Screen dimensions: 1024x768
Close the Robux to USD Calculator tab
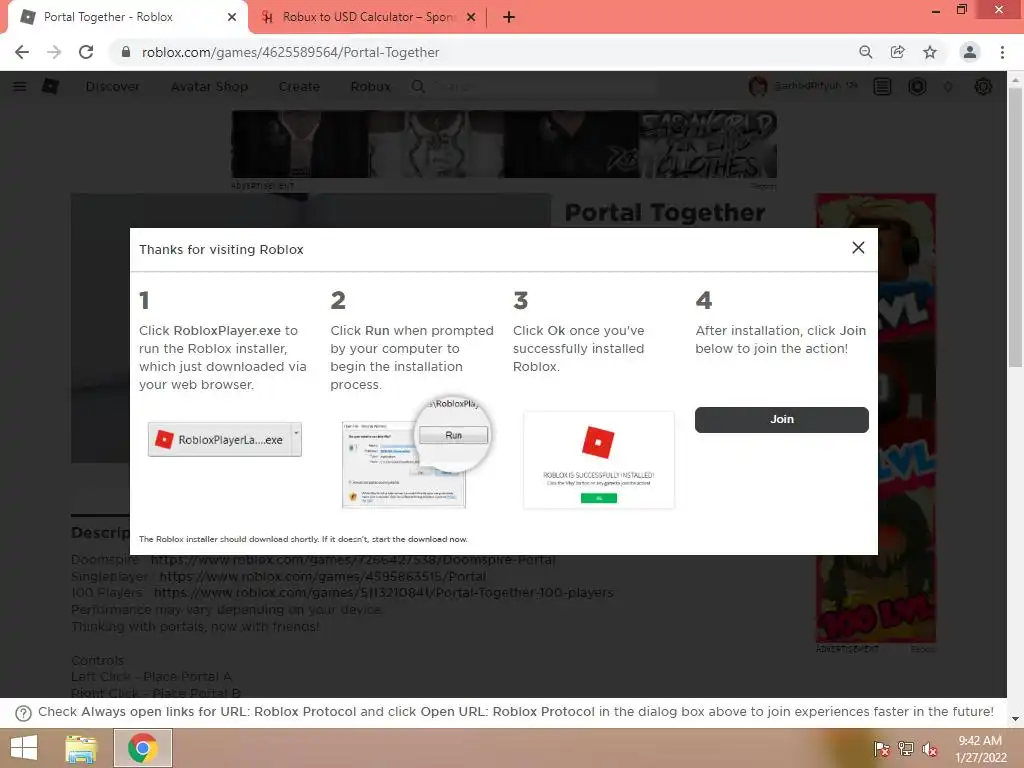click(x=471, y=17)
